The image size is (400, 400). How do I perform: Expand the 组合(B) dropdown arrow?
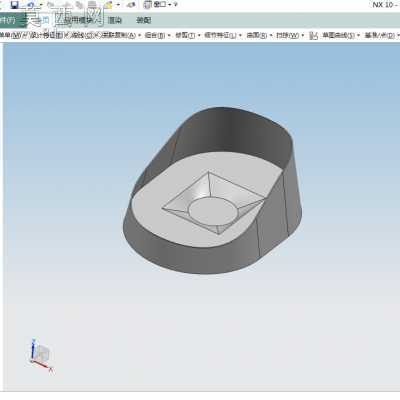pos(169,35)
